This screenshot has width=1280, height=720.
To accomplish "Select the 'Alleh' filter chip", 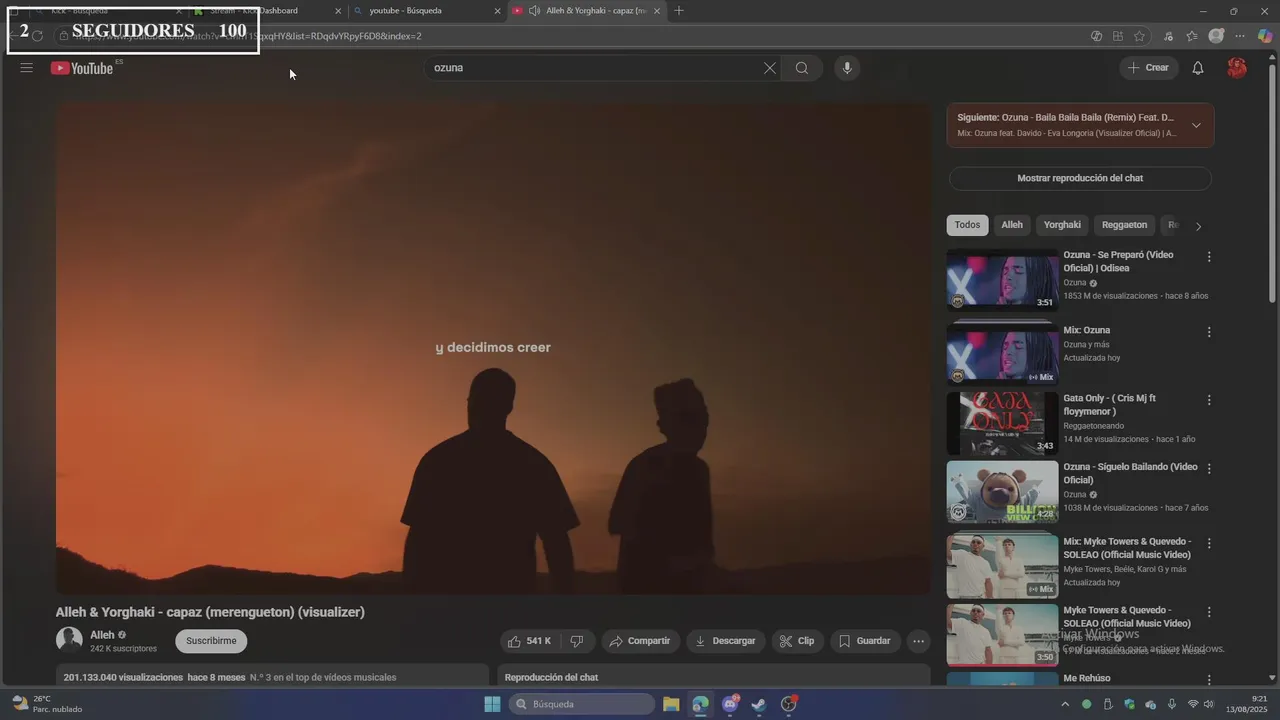I will pos(1012,225).
